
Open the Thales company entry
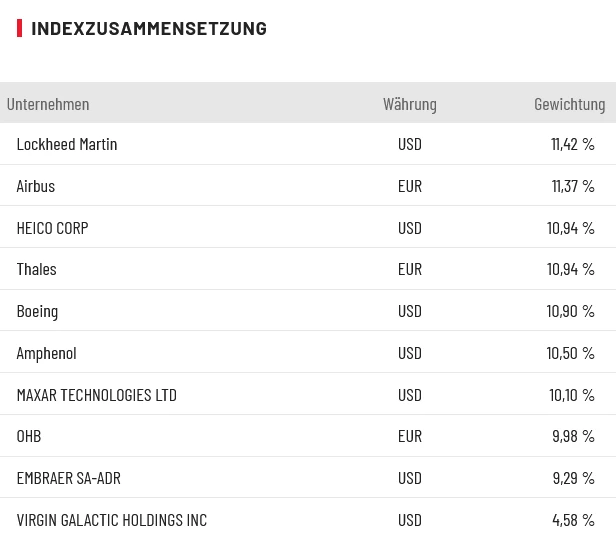(x=37, y=269)
